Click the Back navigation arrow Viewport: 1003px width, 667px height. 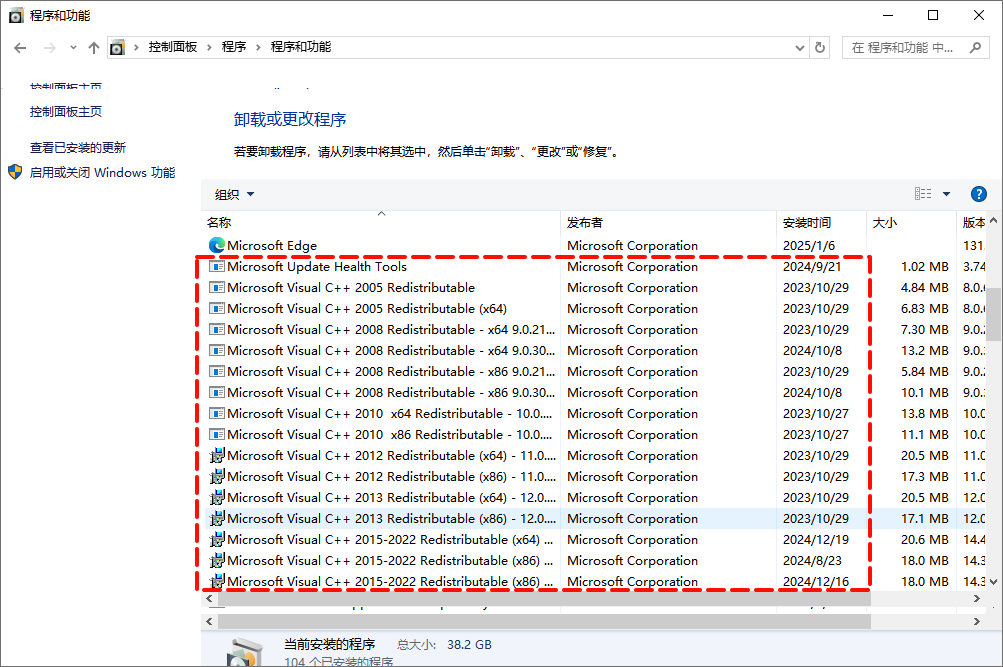point(20,48)
